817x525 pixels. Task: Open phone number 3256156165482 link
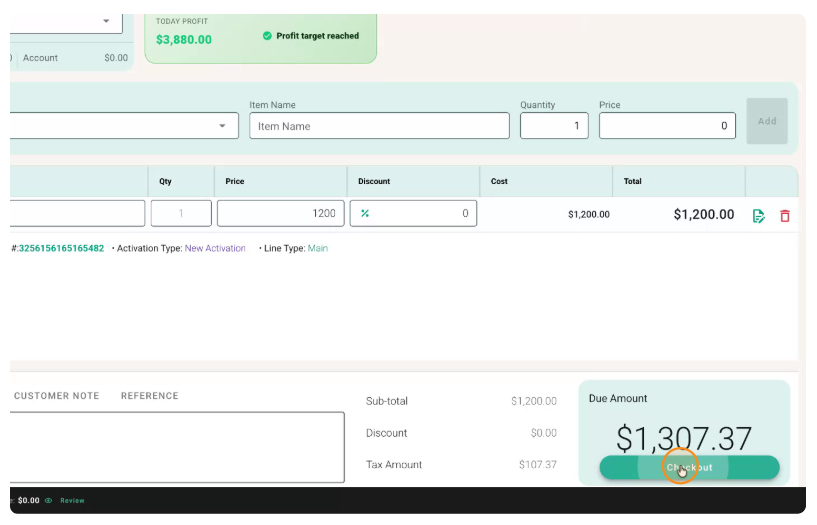pyautogui.click(x=61, y=248)
